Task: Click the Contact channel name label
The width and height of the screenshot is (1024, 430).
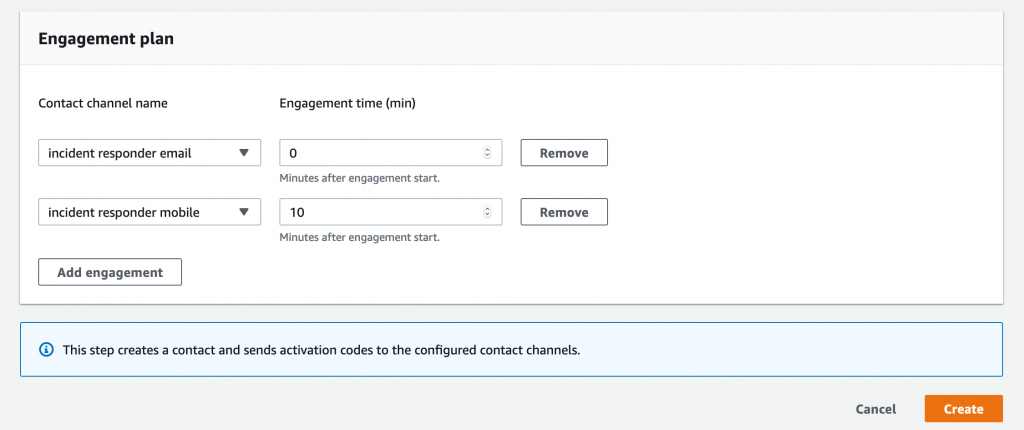Action: coord(103,103)
